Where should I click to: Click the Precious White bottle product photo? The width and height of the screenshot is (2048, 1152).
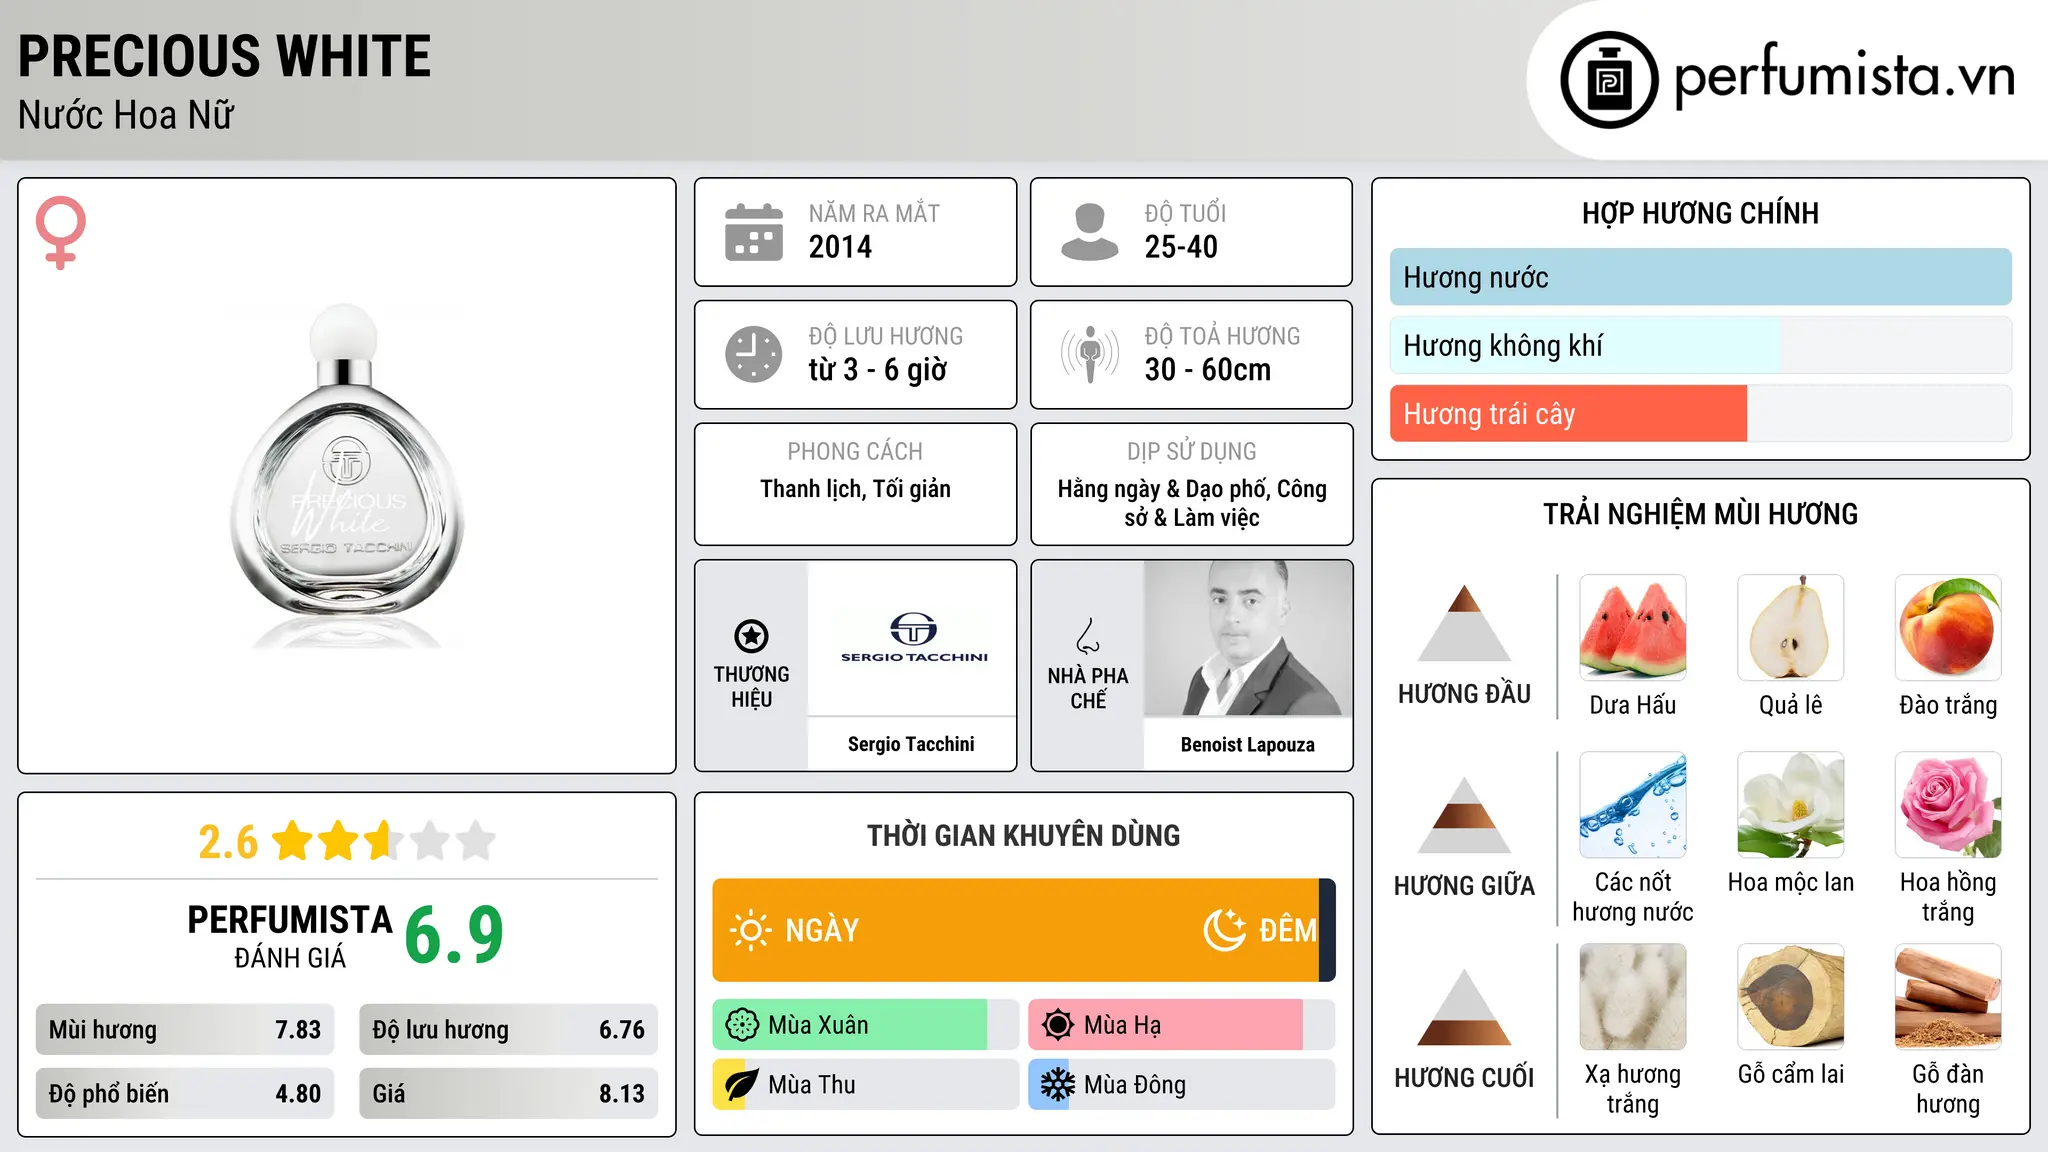click(346, 474)
